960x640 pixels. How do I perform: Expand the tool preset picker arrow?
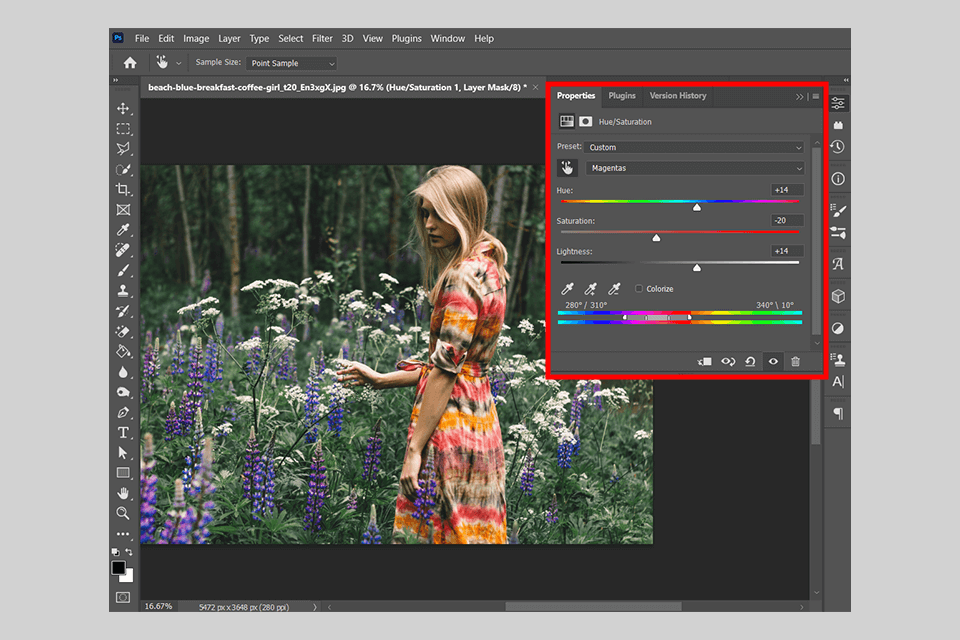tap(179, 63)
